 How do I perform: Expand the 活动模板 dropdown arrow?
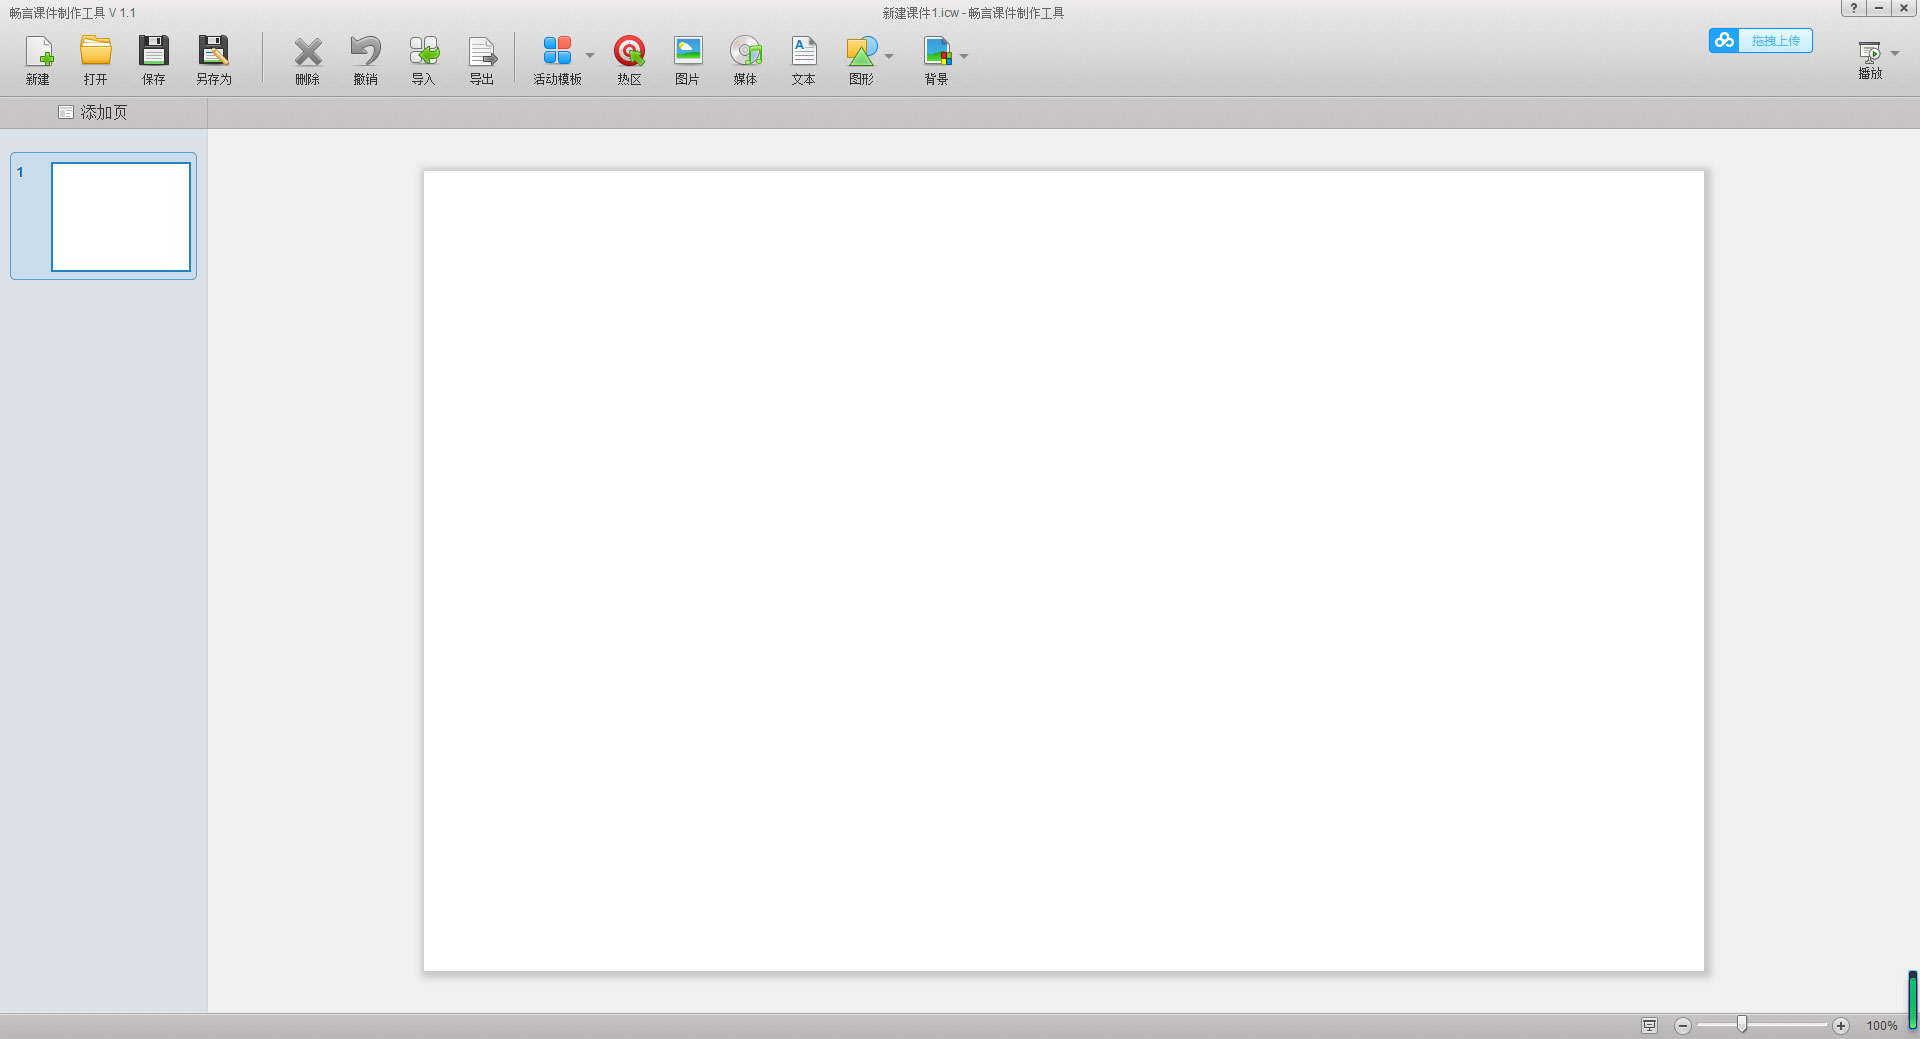point(590,55)
